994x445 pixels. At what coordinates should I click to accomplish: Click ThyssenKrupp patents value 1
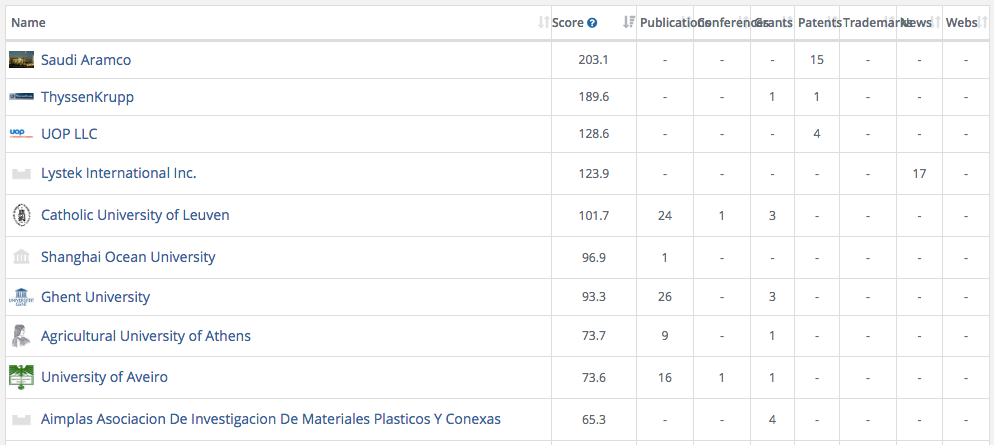click(x=816, y=97)
